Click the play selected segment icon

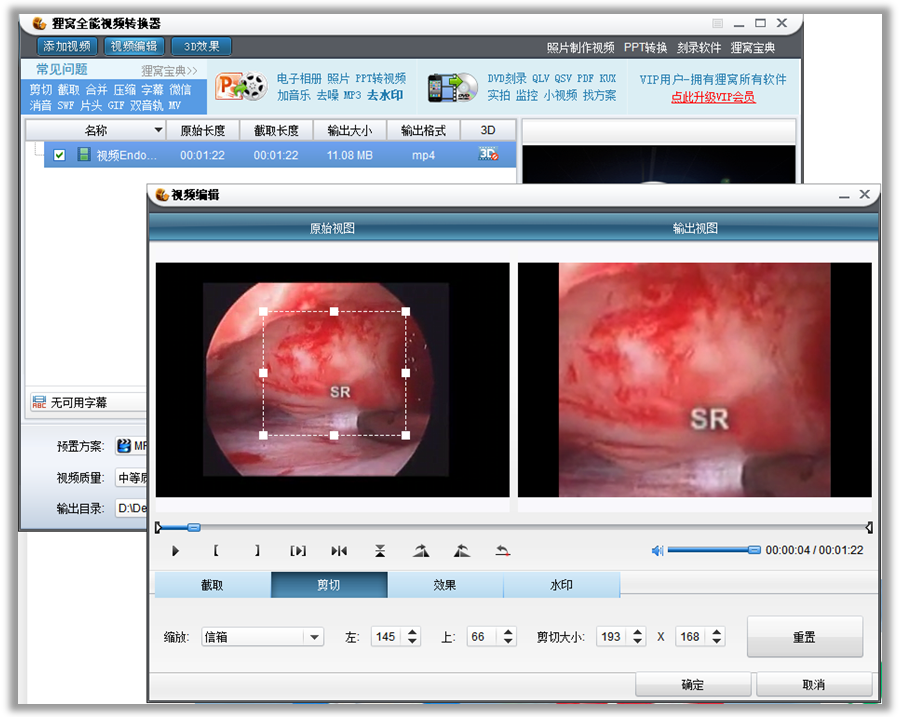[298, 551]
